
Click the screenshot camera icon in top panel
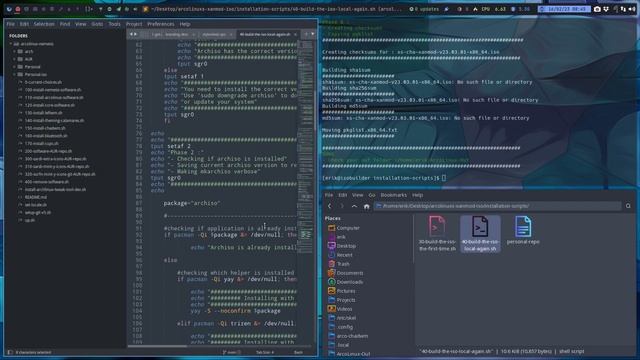pos(597,9)
